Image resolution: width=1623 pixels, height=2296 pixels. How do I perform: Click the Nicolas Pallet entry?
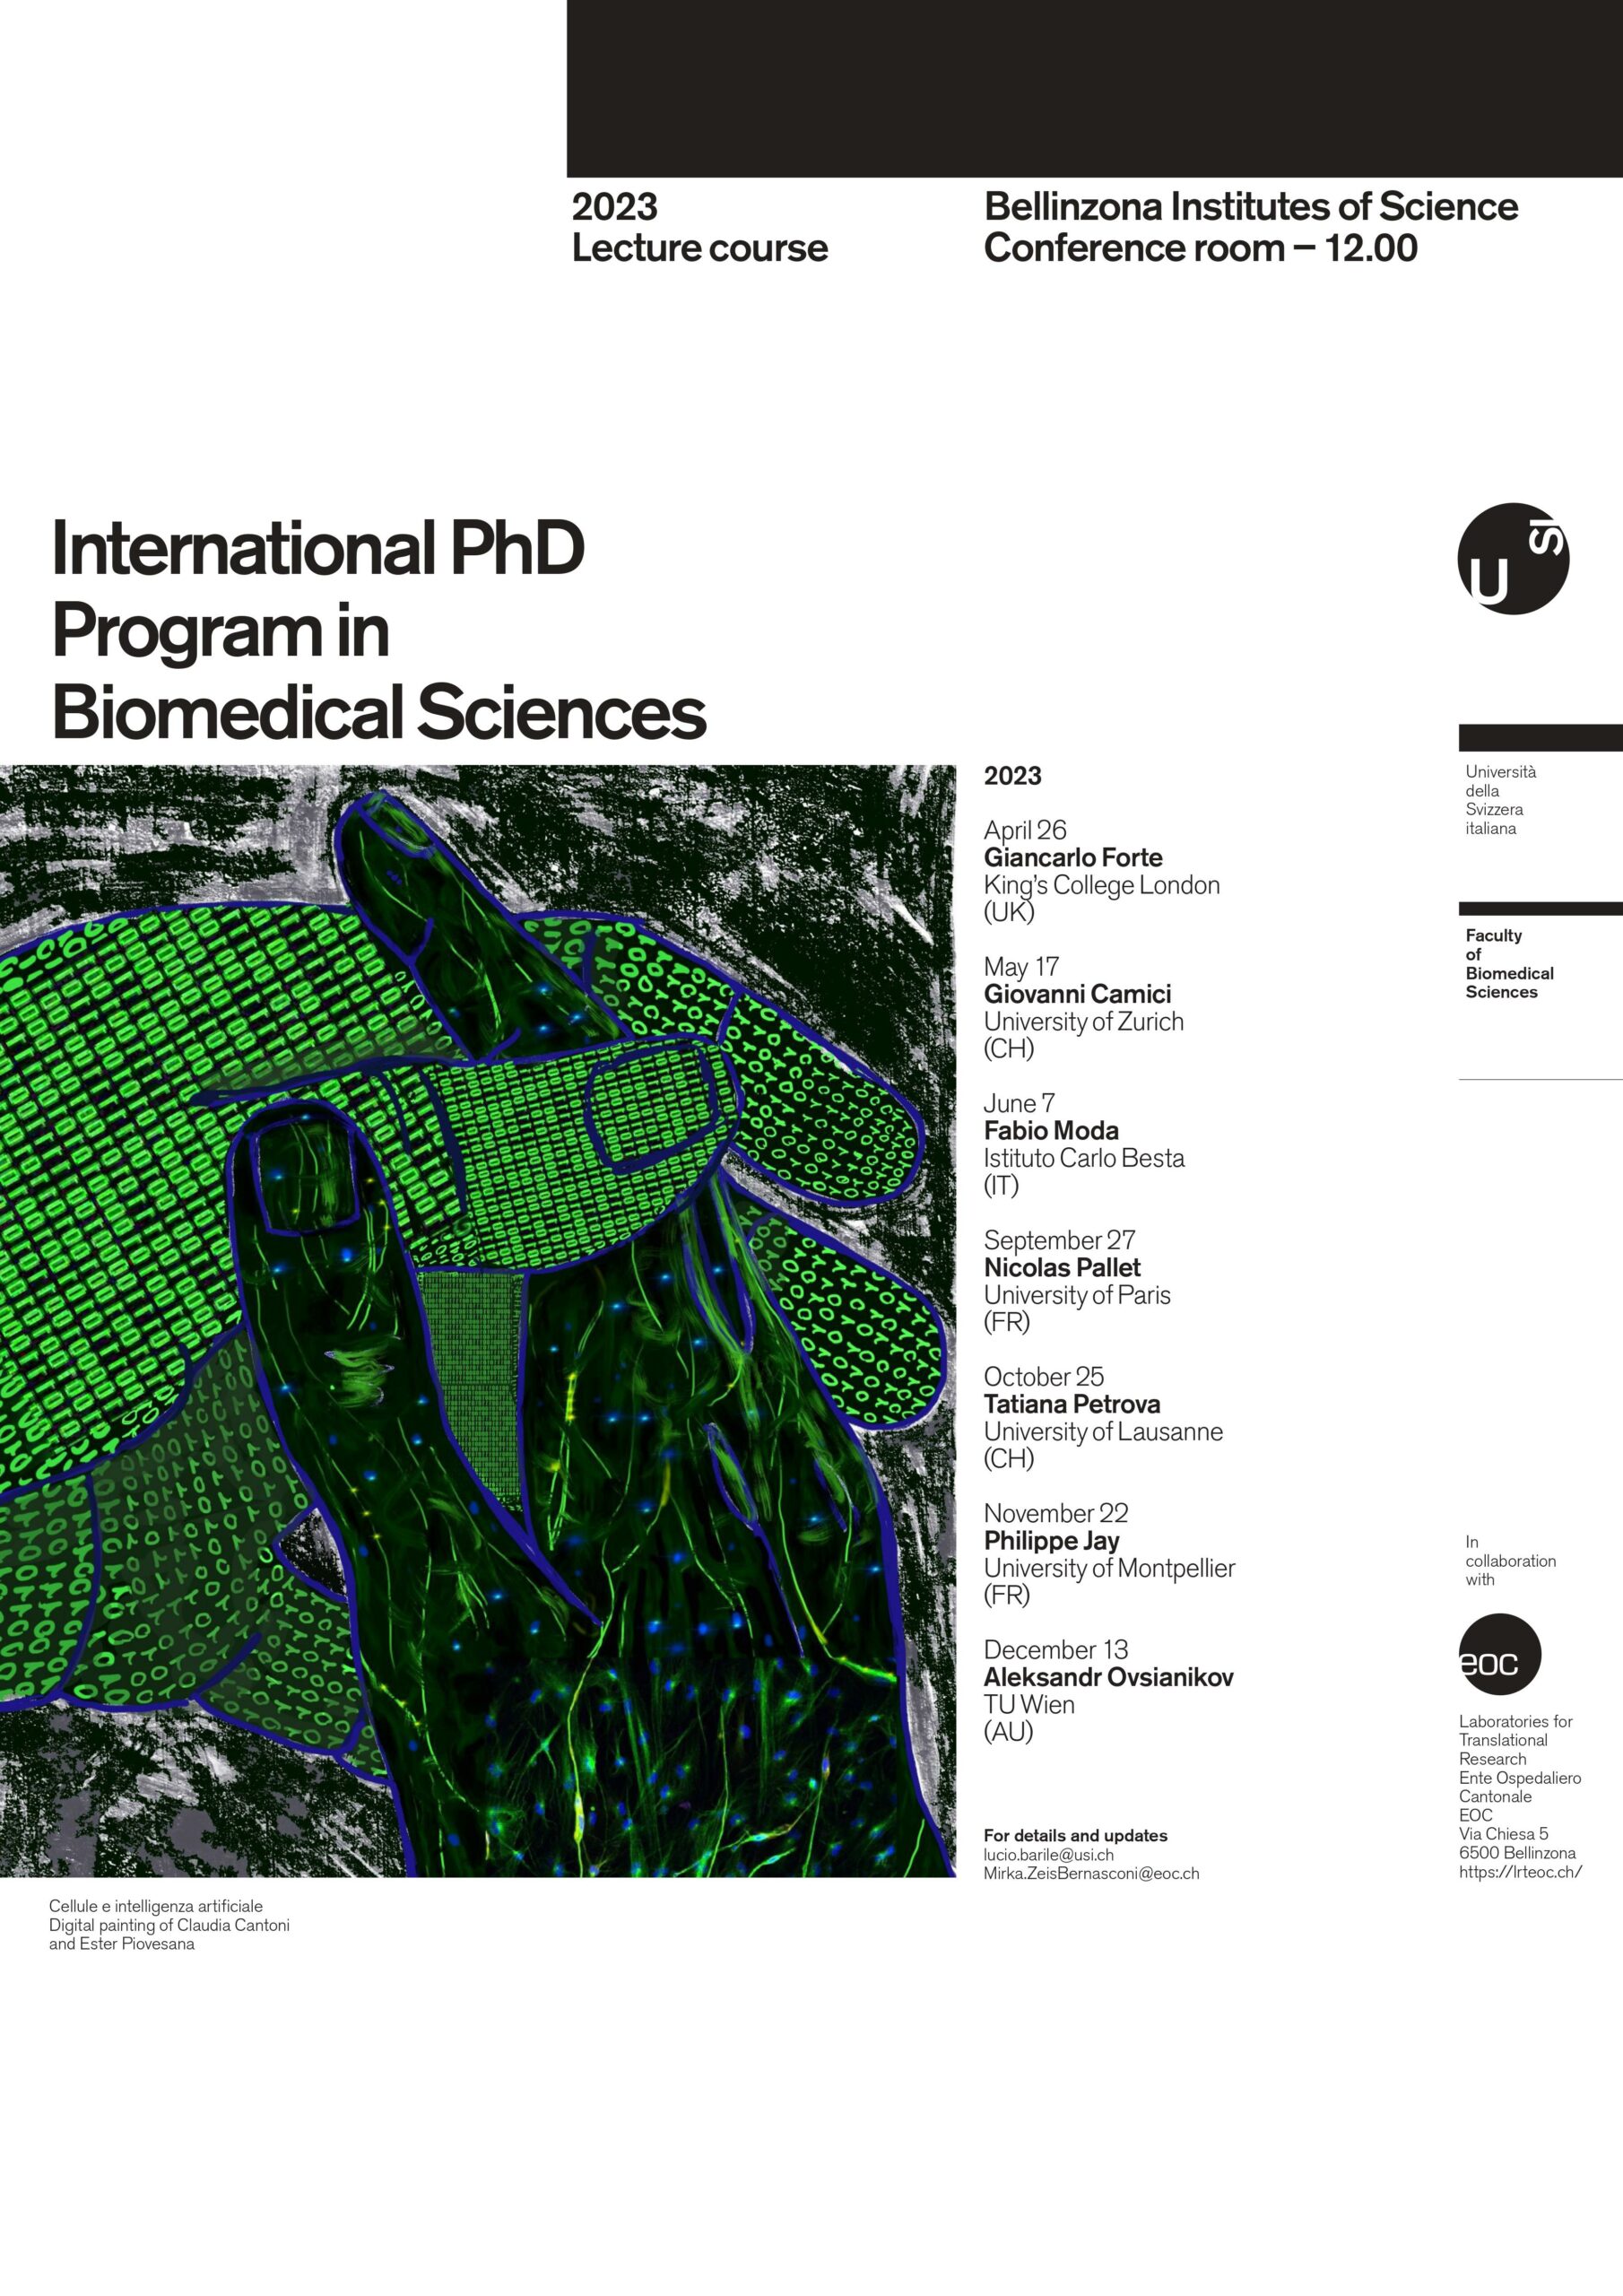(x=1077, y=1281)
